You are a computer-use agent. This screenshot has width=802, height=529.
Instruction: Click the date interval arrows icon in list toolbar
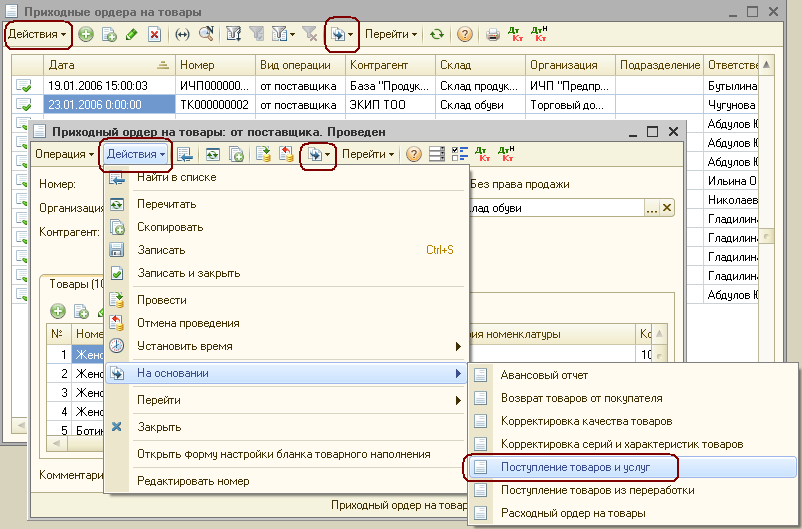183,35
